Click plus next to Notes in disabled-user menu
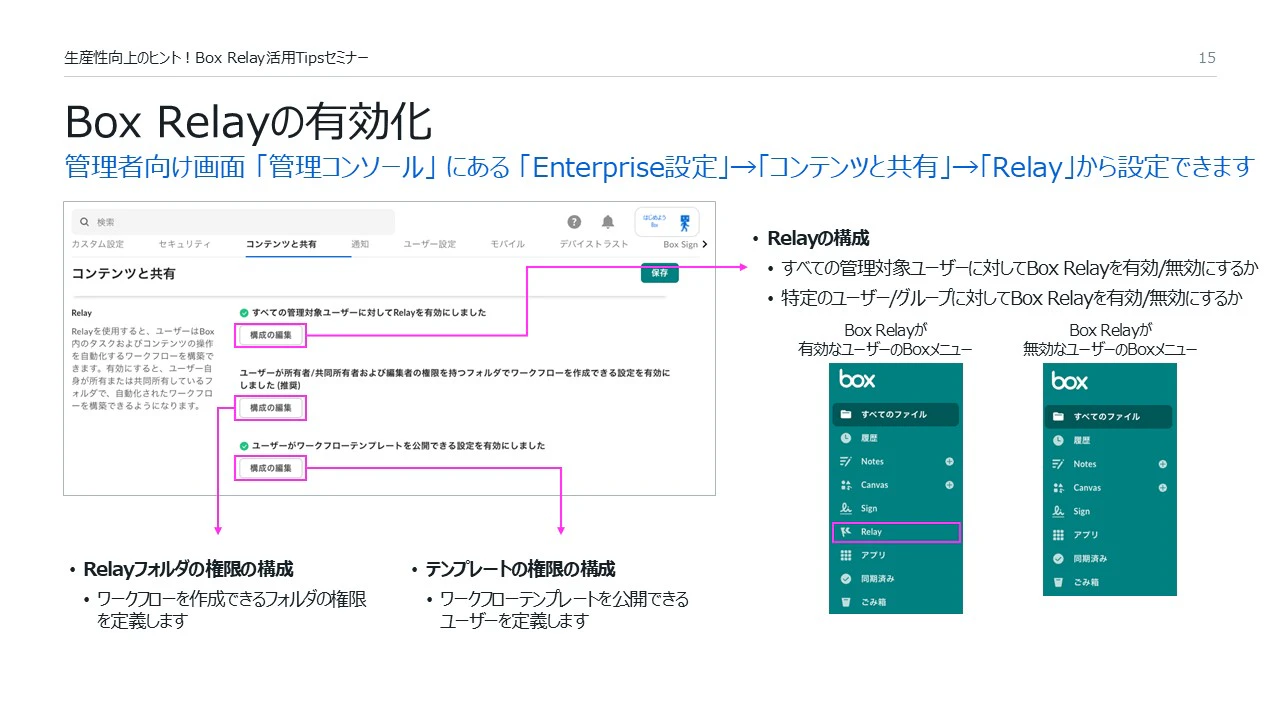This screenshot has width=1280, height=720. coord(1162,464)
